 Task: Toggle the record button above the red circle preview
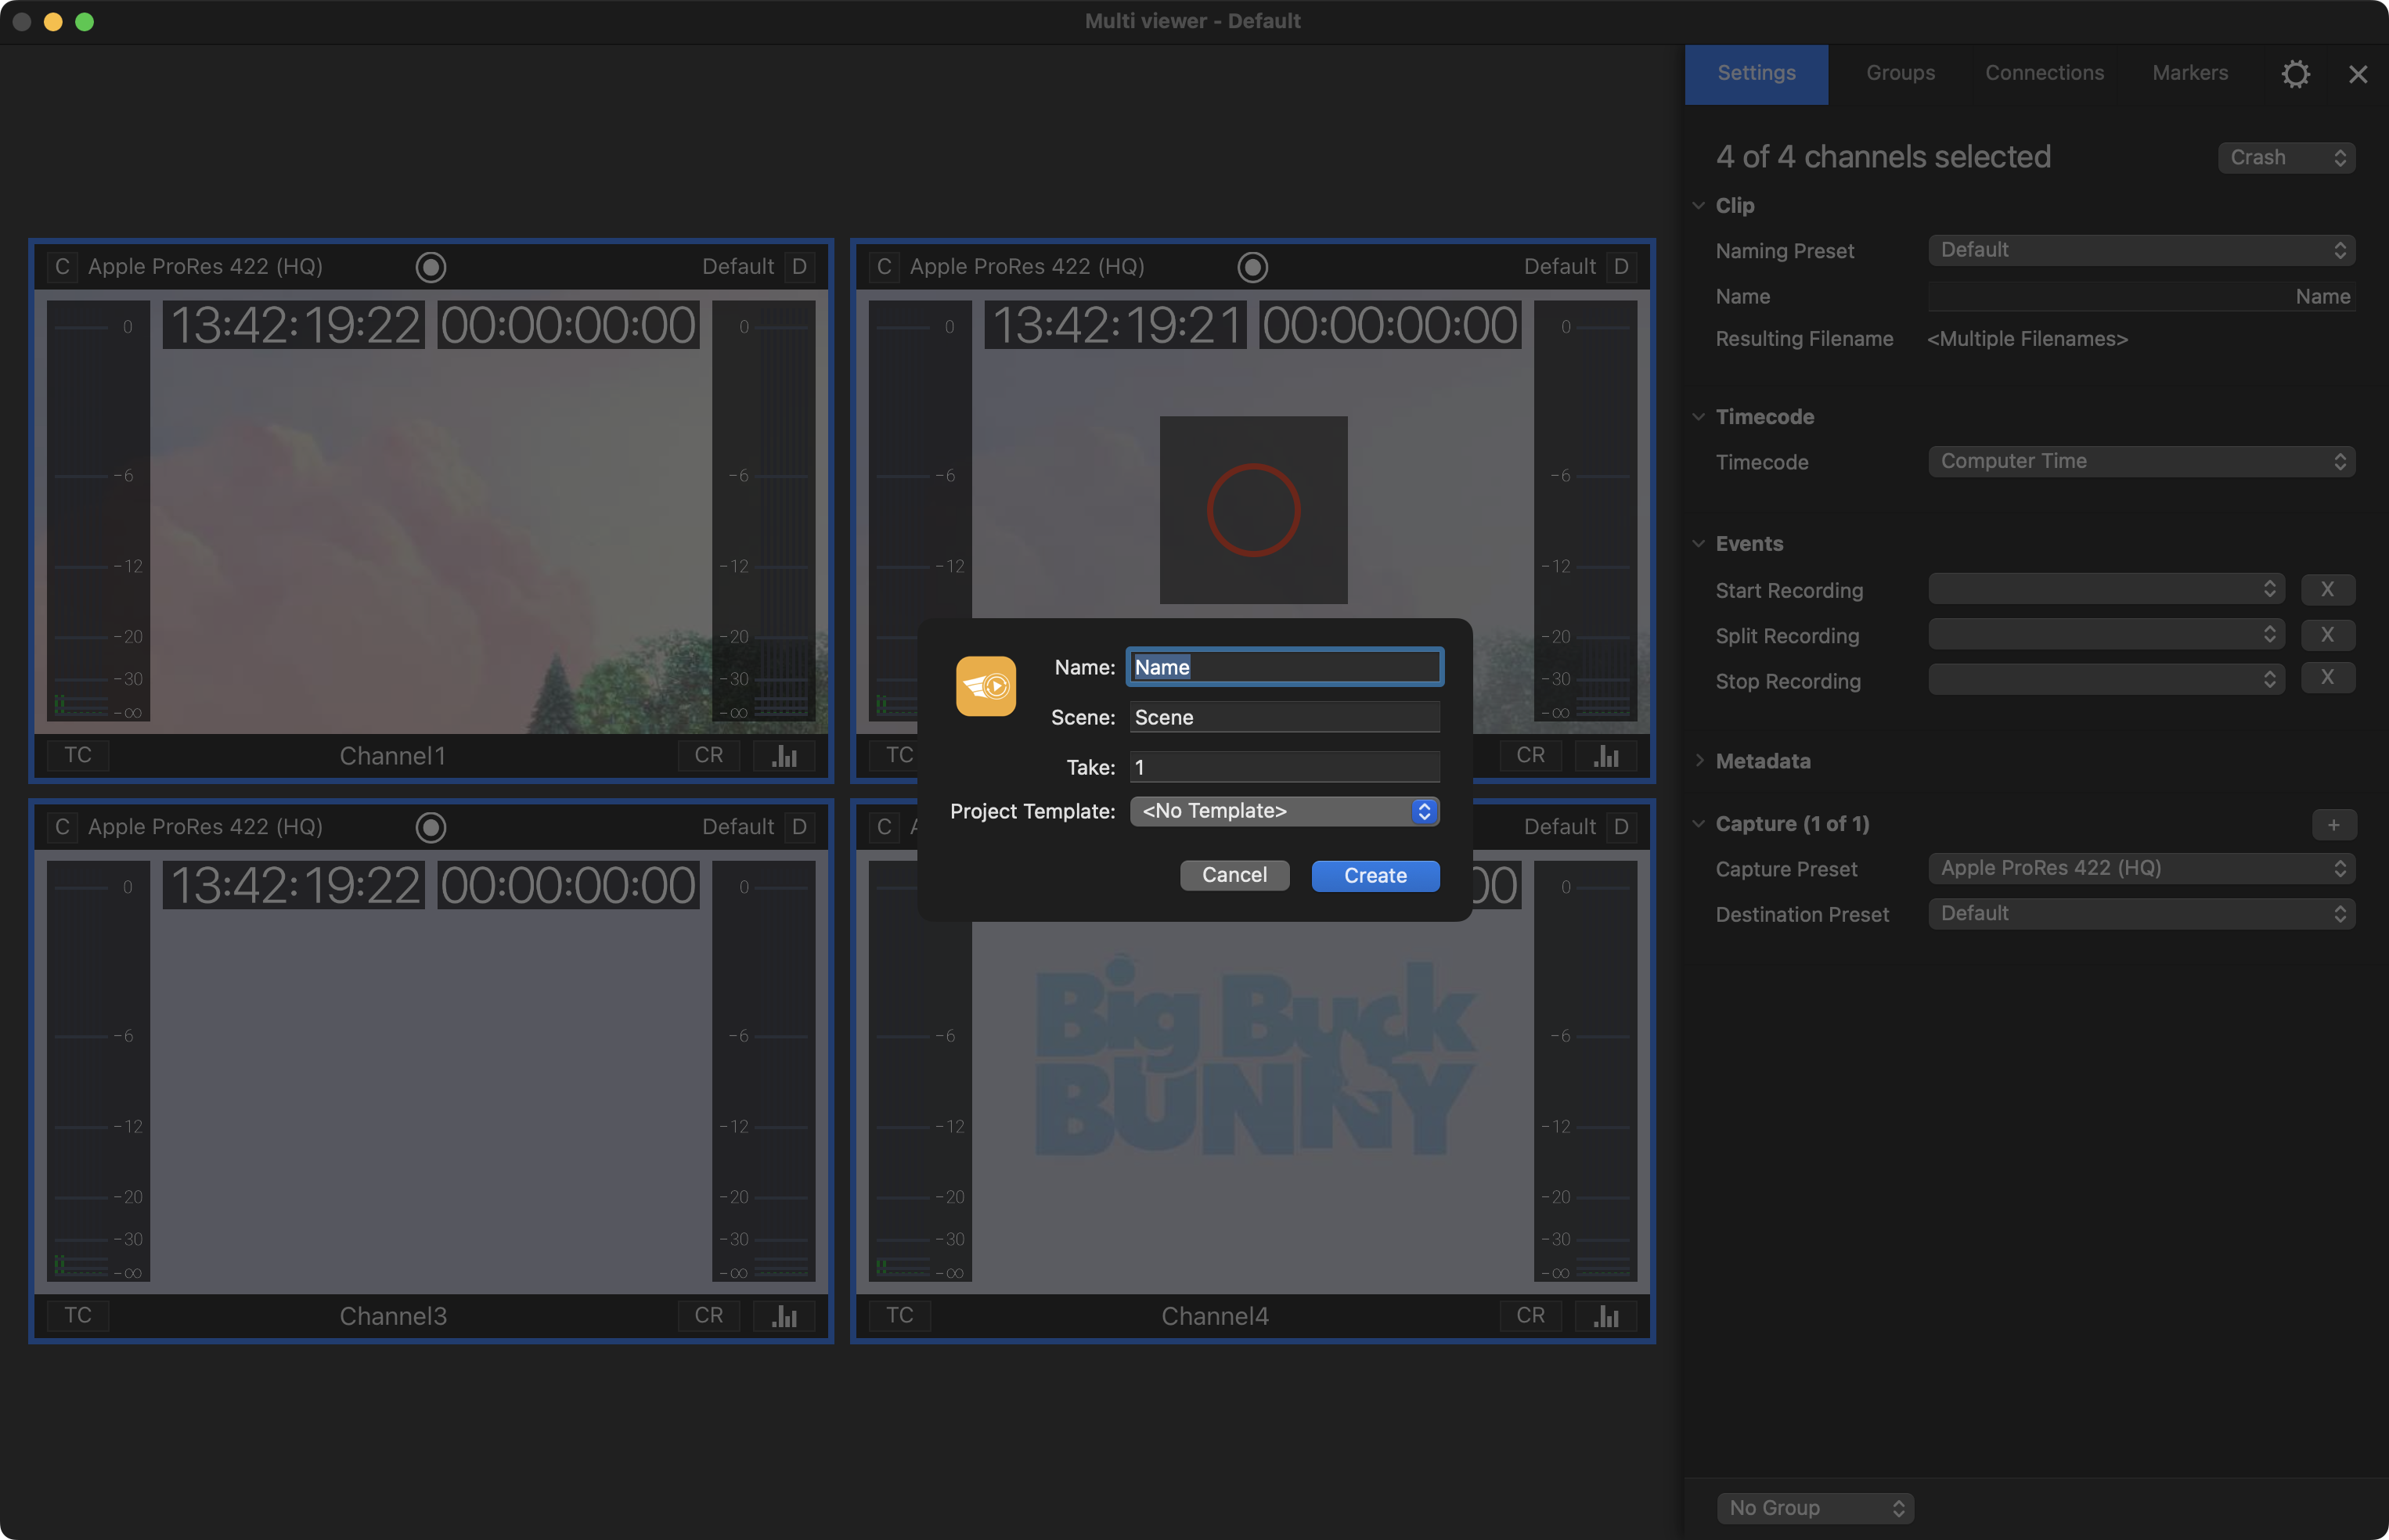coord(1253,267)
